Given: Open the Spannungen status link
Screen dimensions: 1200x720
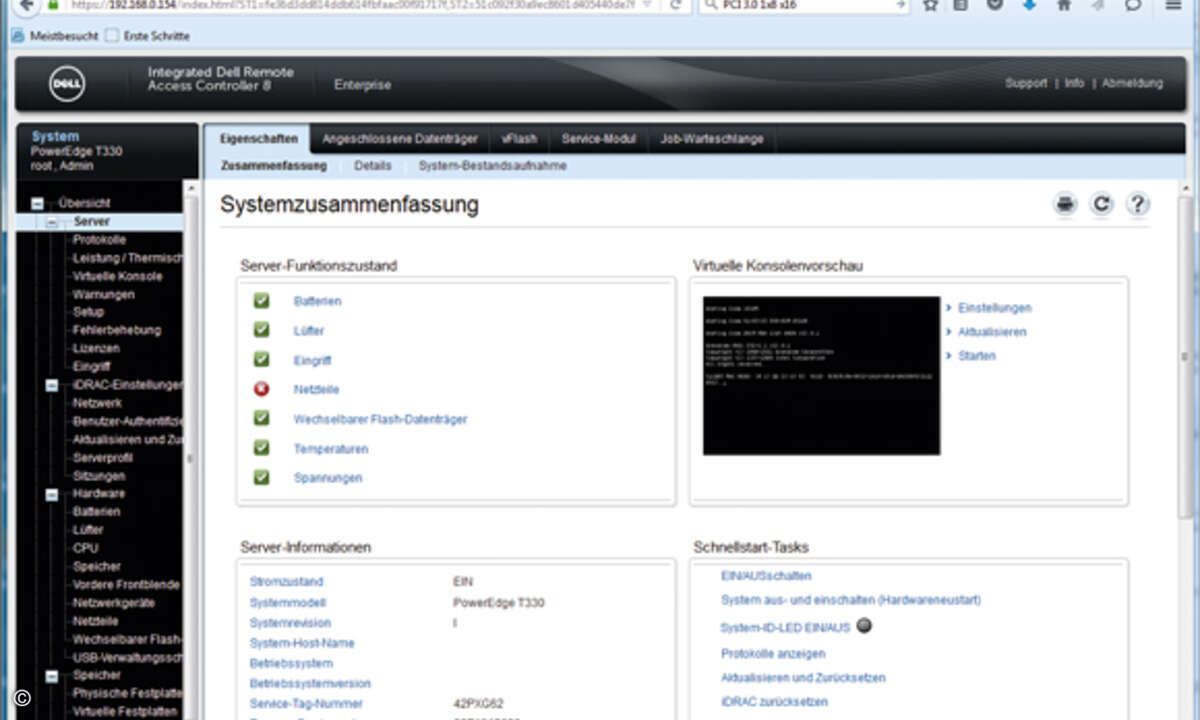Looking at the screenshot, I should pos(327,478).
